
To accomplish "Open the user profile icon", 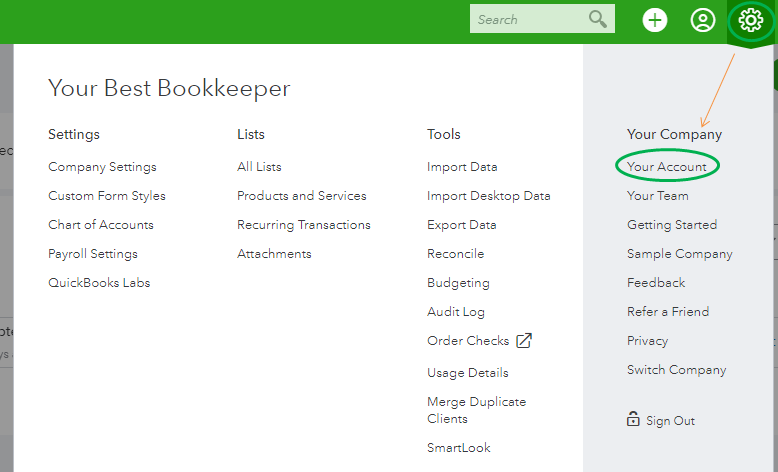I will pyautogui.click(x=703, y=20).
